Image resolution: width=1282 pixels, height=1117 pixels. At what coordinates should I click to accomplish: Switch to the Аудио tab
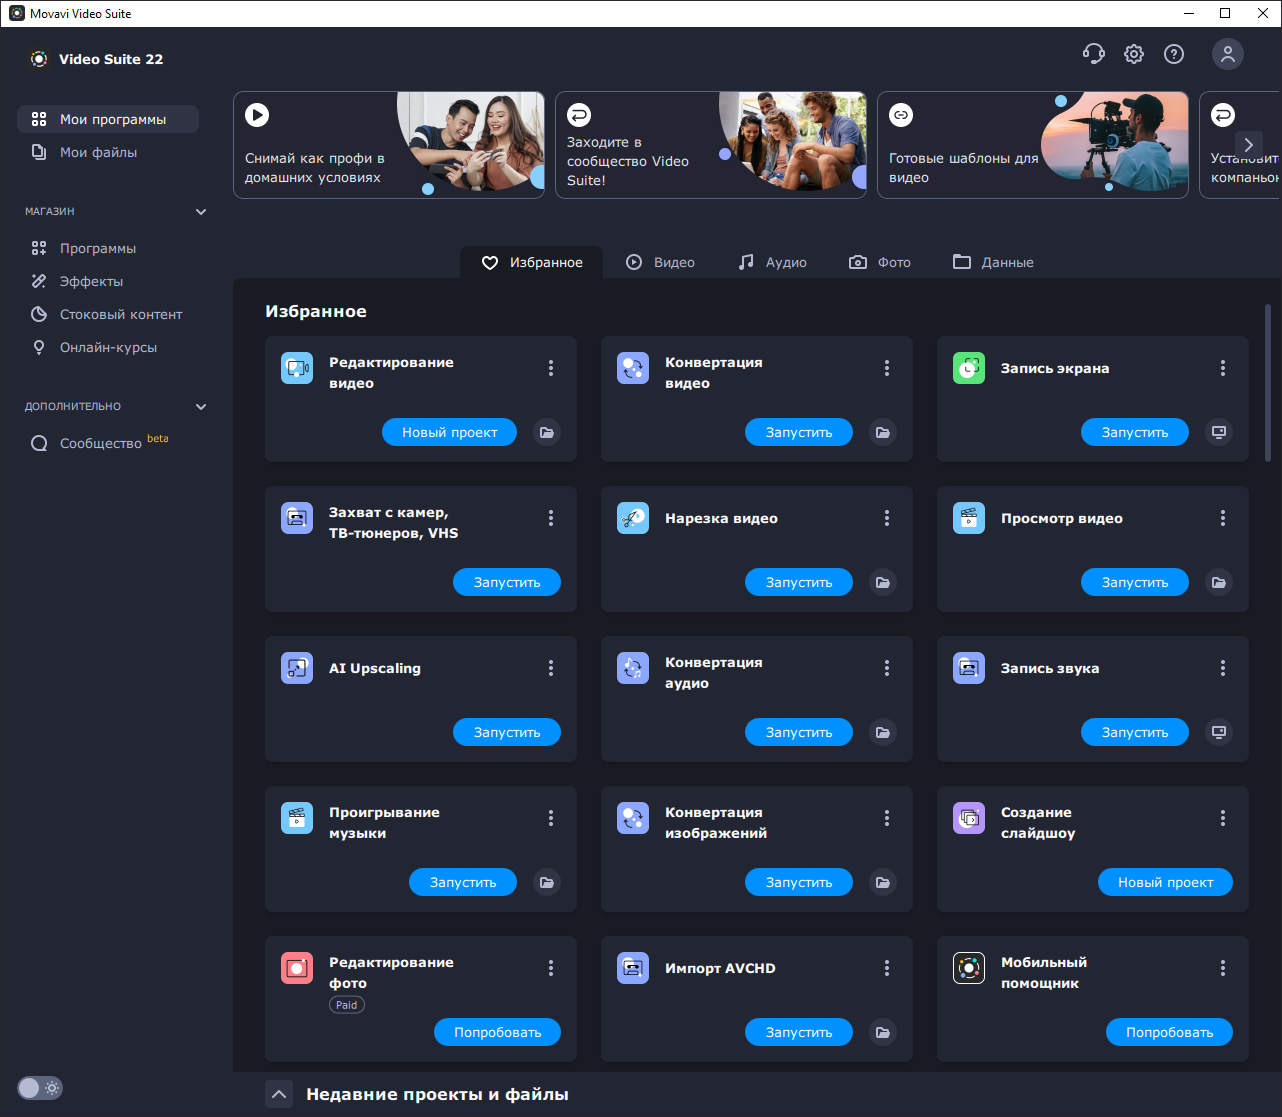click(x=772, y=262)
